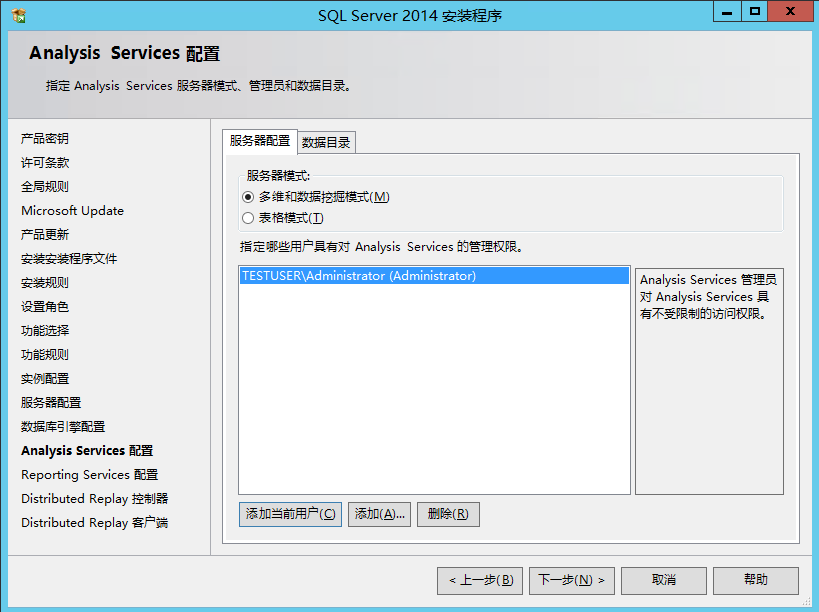This screenshot has height=612, width=819.
Task: Click the 设置角色 step in sidebar
Action: pos(45,307)
